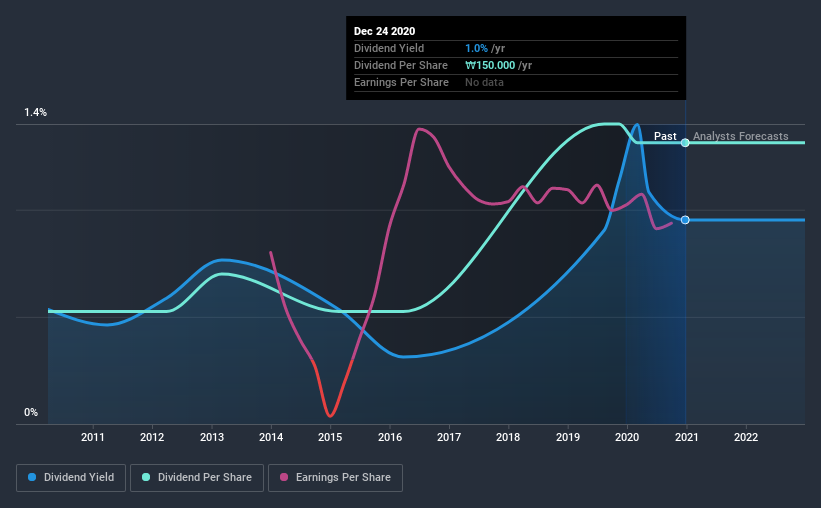Click the 1.0% Dividend Yield tooltip value
Viewport: 821px width, 508px height.
(x=476, y=48)
